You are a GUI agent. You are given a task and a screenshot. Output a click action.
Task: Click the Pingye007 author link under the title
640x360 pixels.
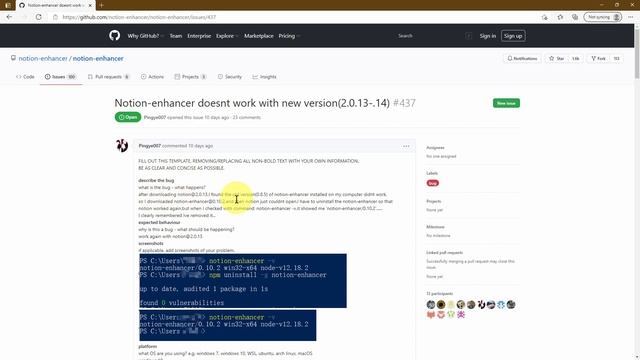(155, 118)
